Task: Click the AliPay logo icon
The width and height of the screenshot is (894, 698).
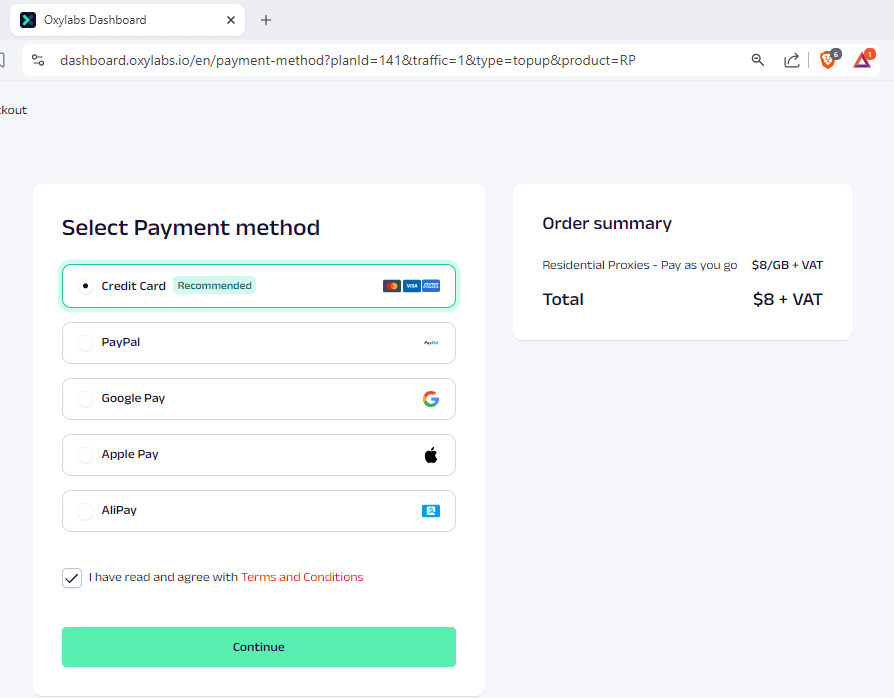Action: point(431,511)
